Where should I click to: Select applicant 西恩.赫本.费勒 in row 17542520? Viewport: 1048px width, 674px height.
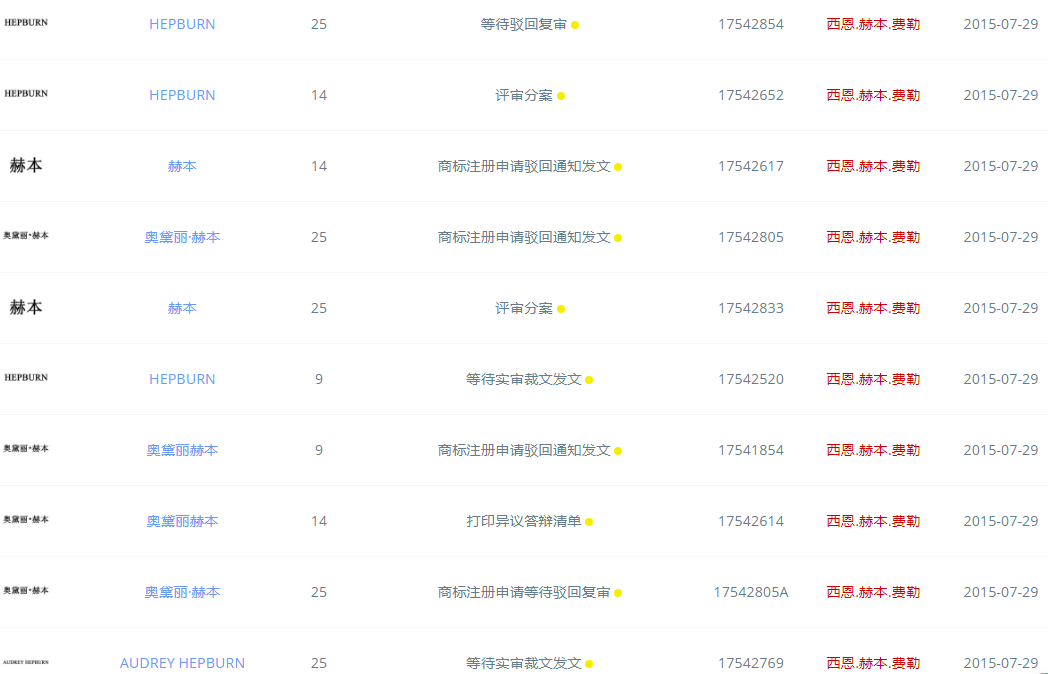pos(873,379)
